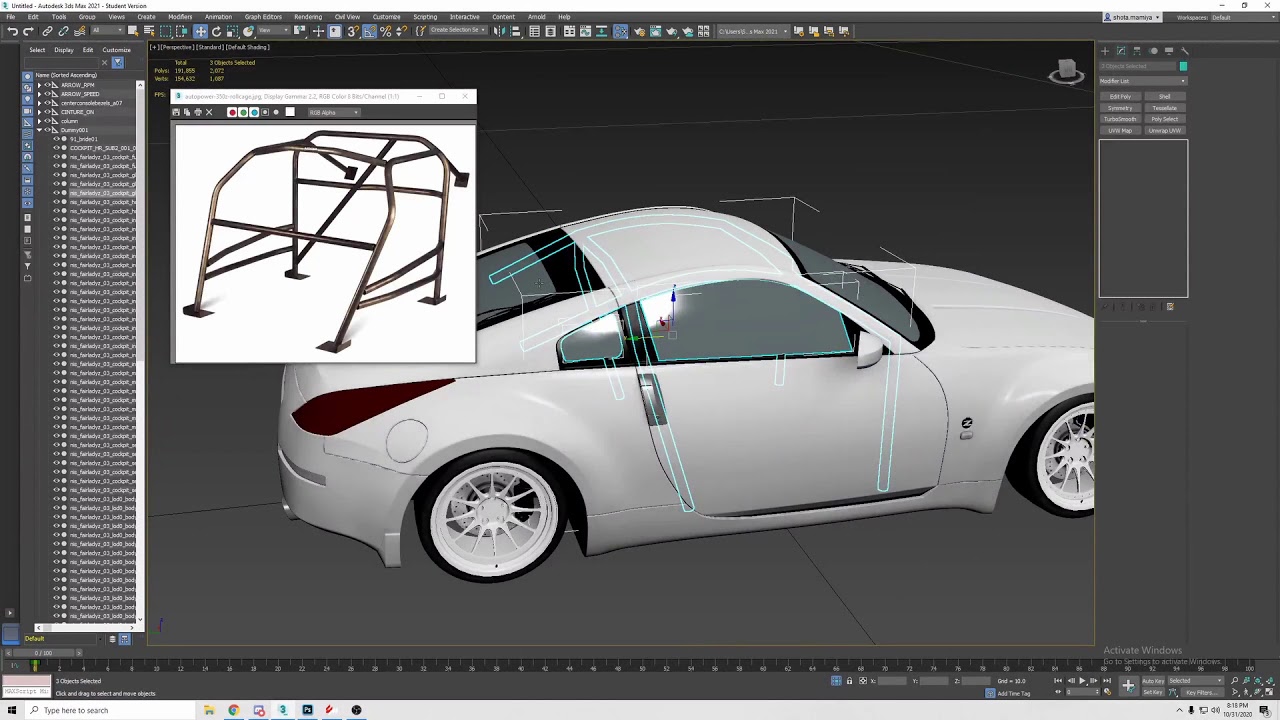This screenshot has width=1280, height=720.
Task: Toggle the Auto Key mode button
Action: coord(1153,681)
